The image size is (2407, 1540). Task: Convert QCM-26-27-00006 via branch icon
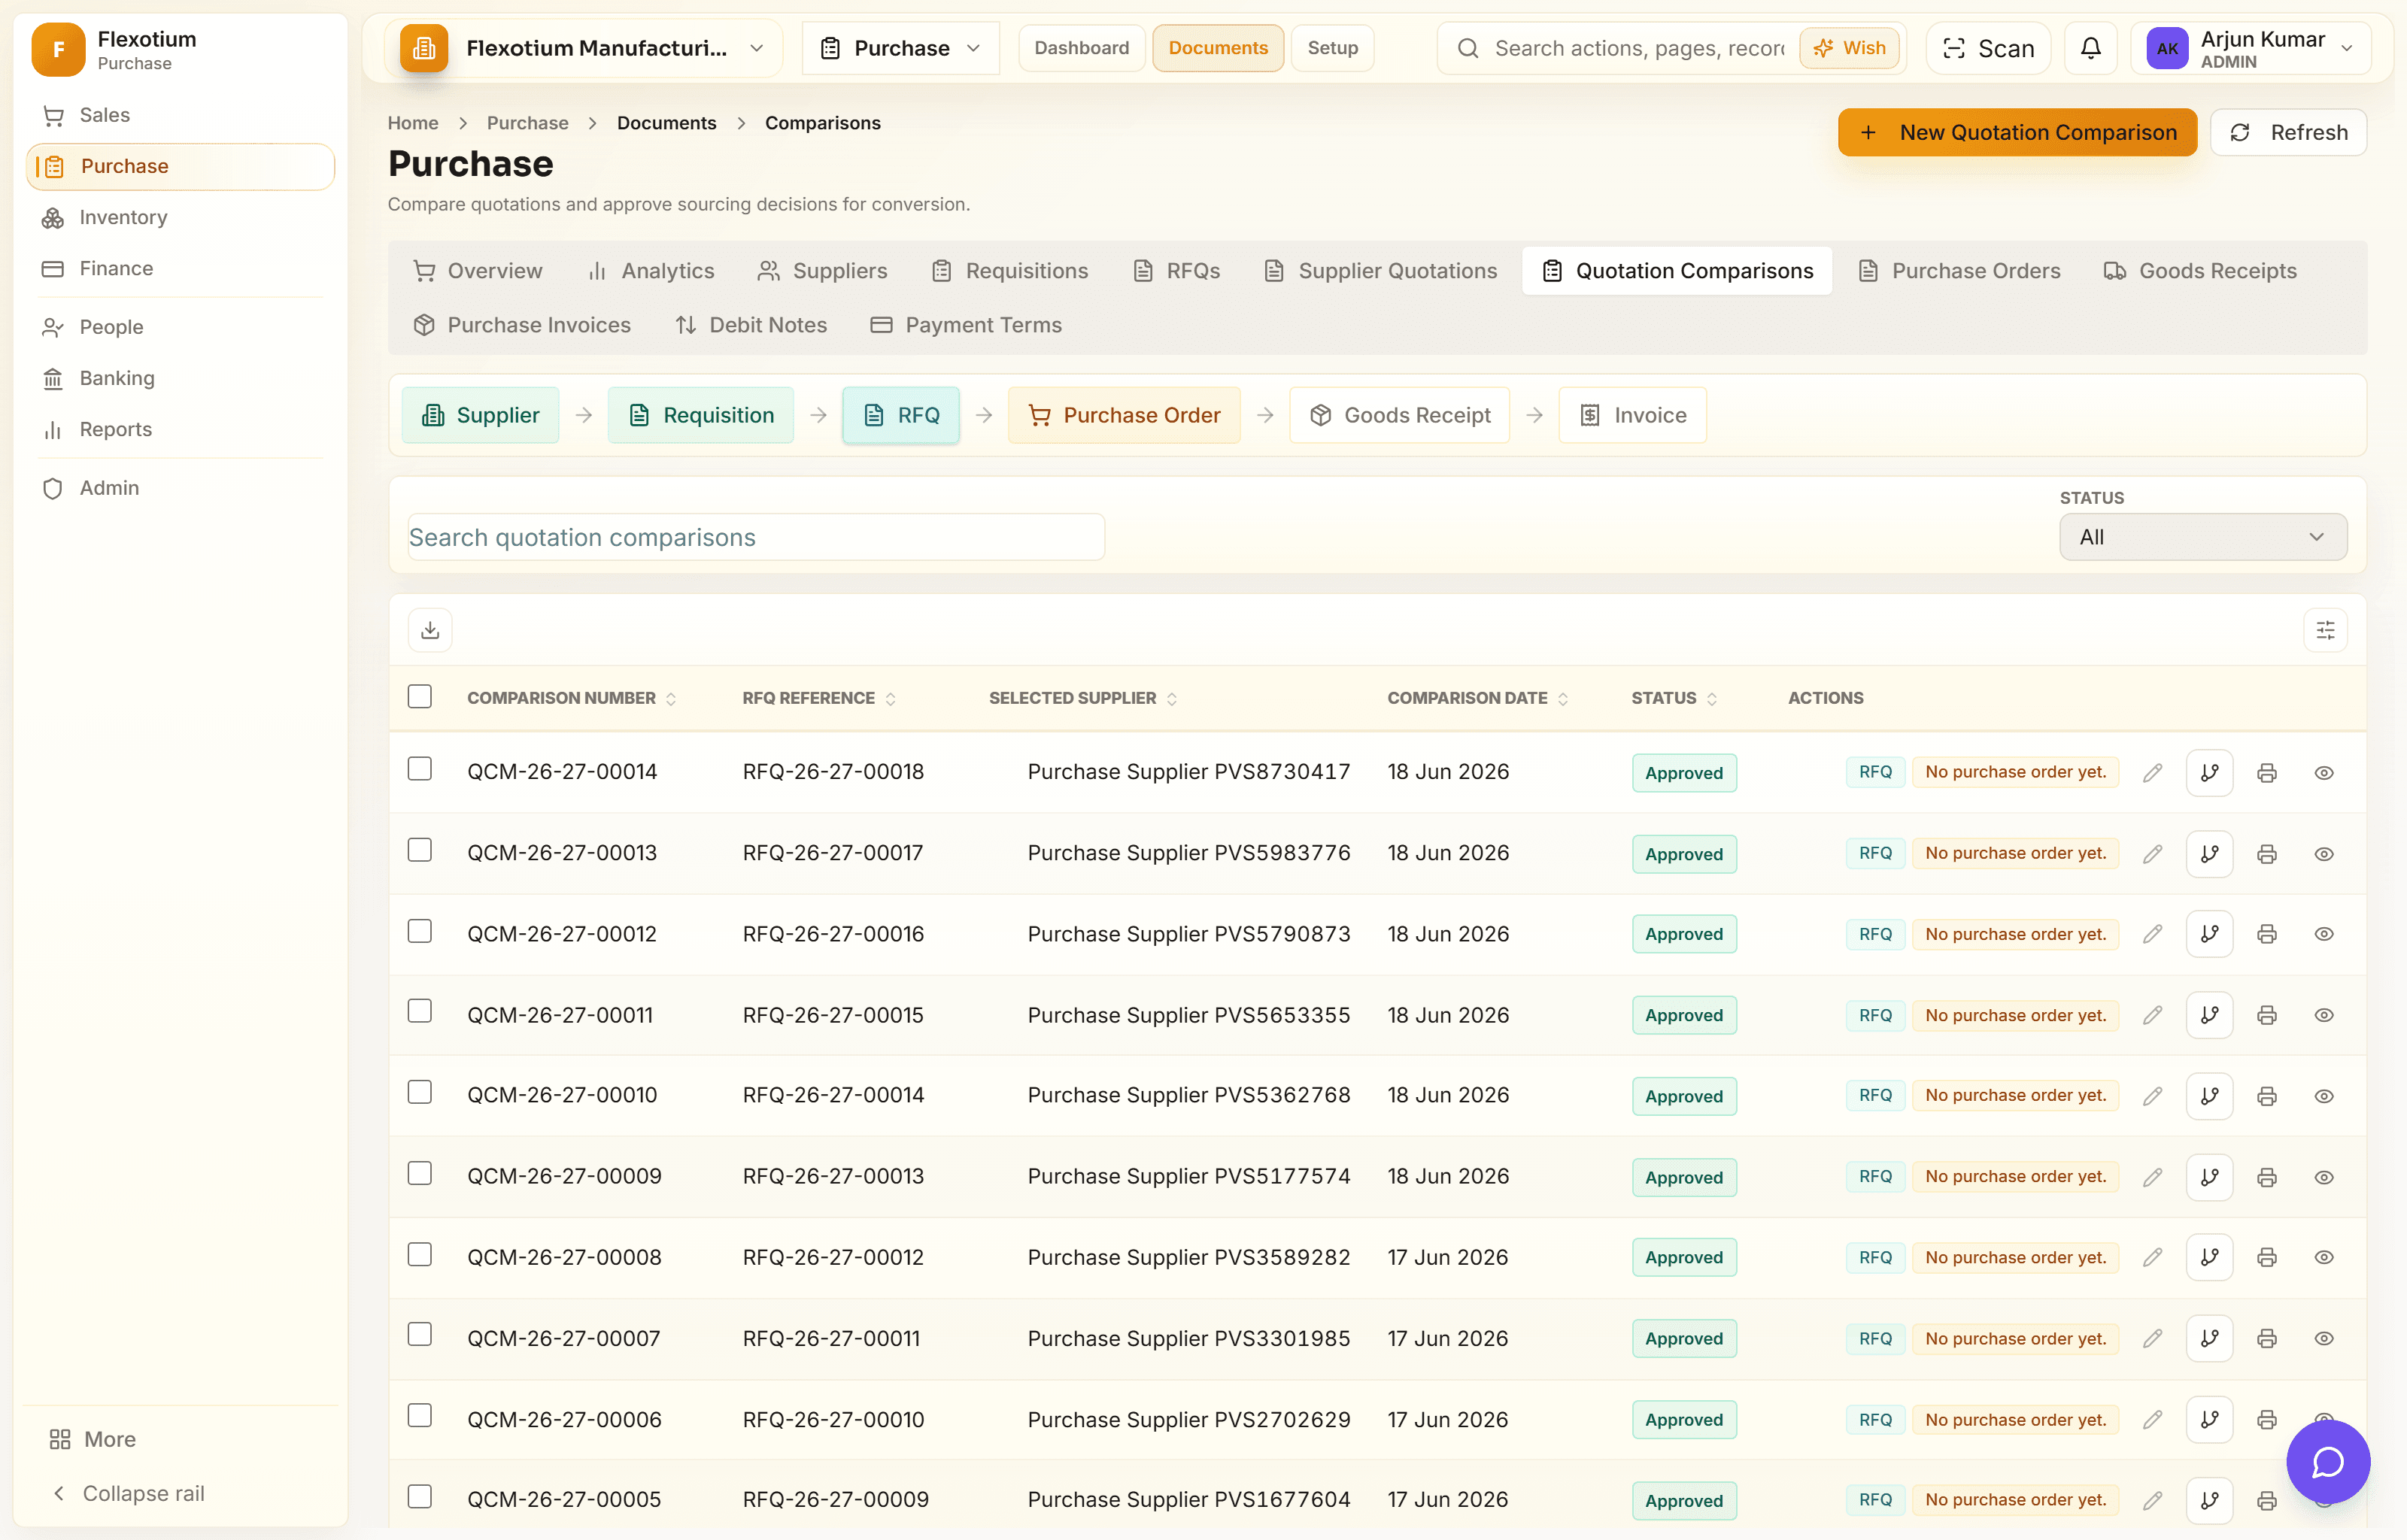click(2209, 1419)
